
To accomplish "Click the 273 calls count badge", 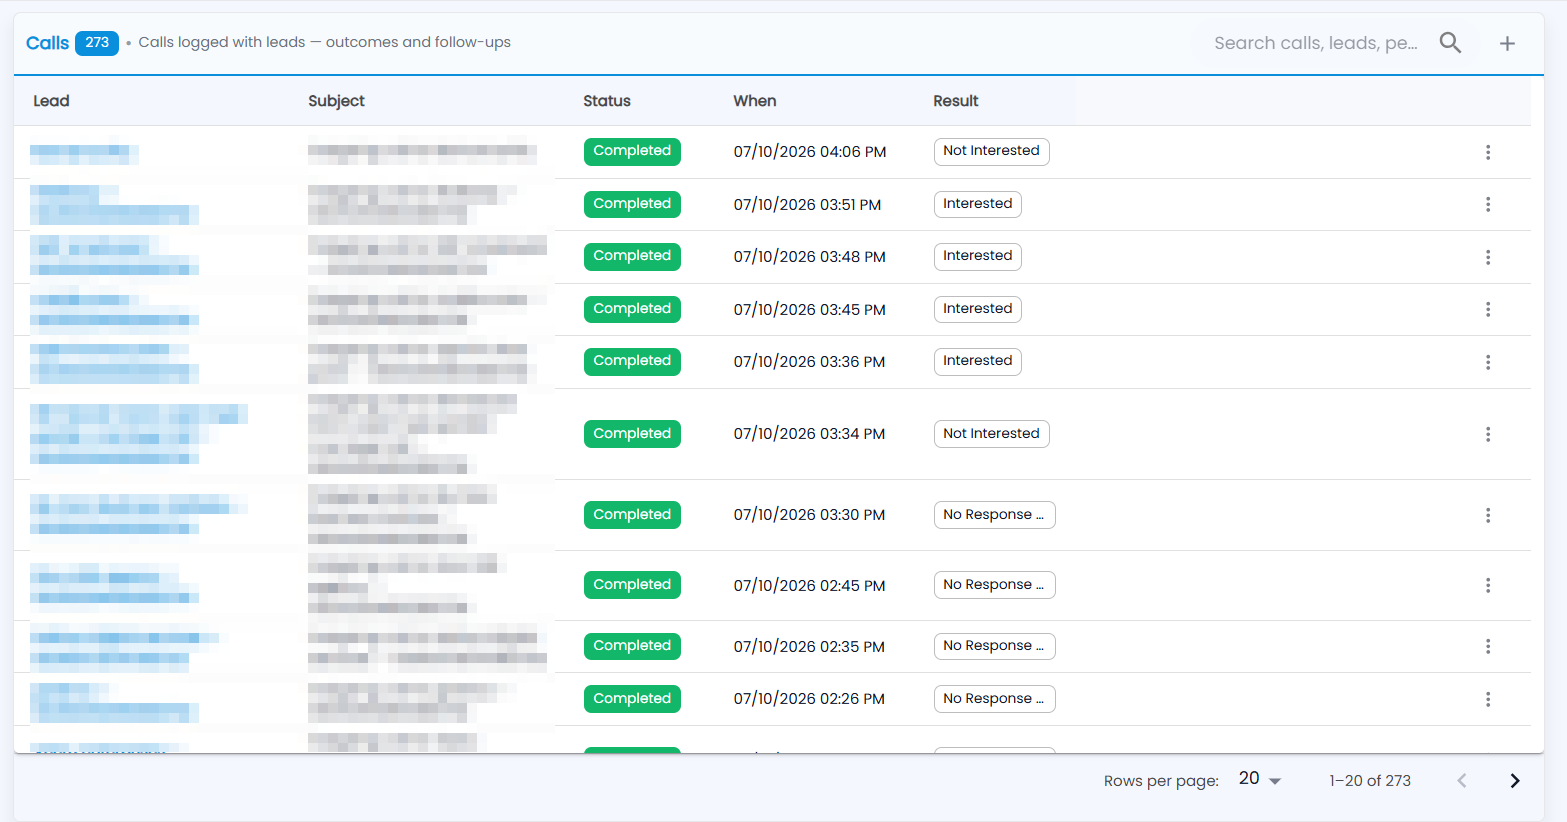I will coord(97,43).
